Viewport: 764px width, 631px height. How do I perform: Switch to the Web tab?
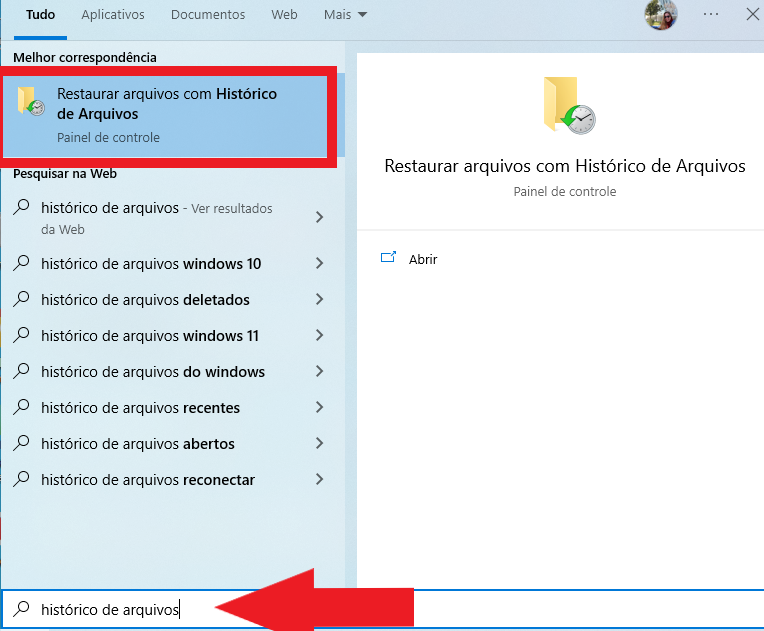[x=285, y=15]
